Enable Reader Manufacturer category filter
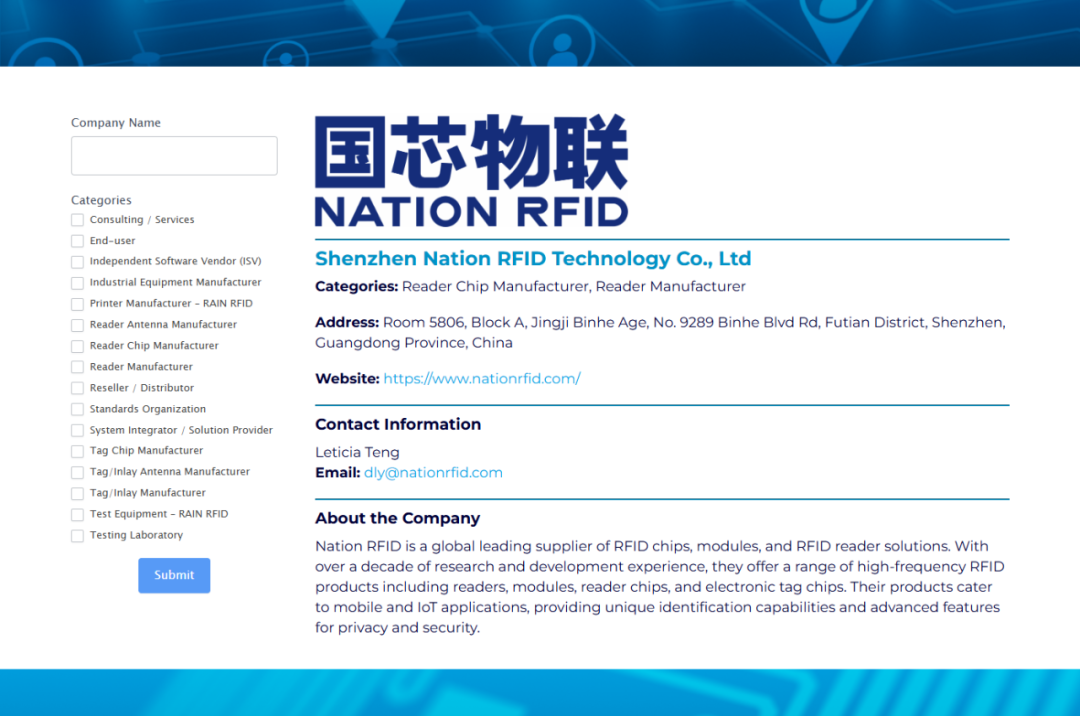Viewport: 1080px width, 716px height. [78, 367]
